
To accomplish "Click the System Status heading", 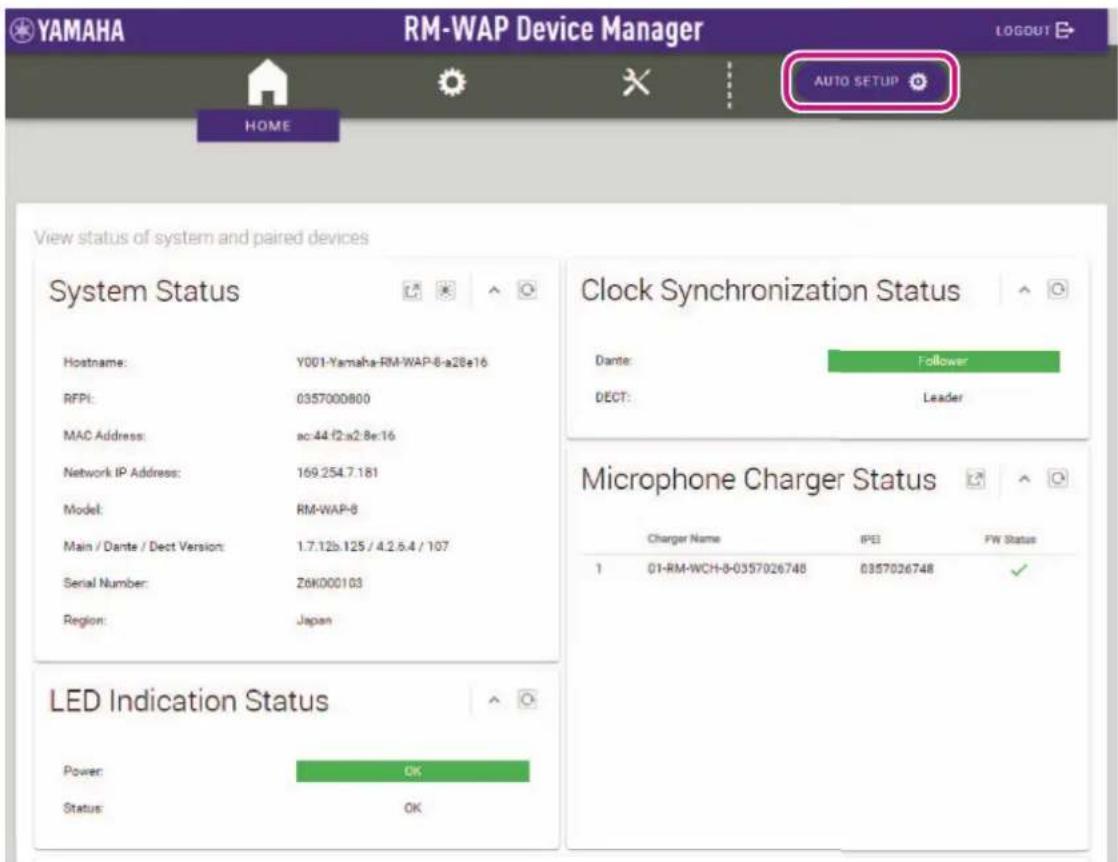I will [x=145, y=292].
